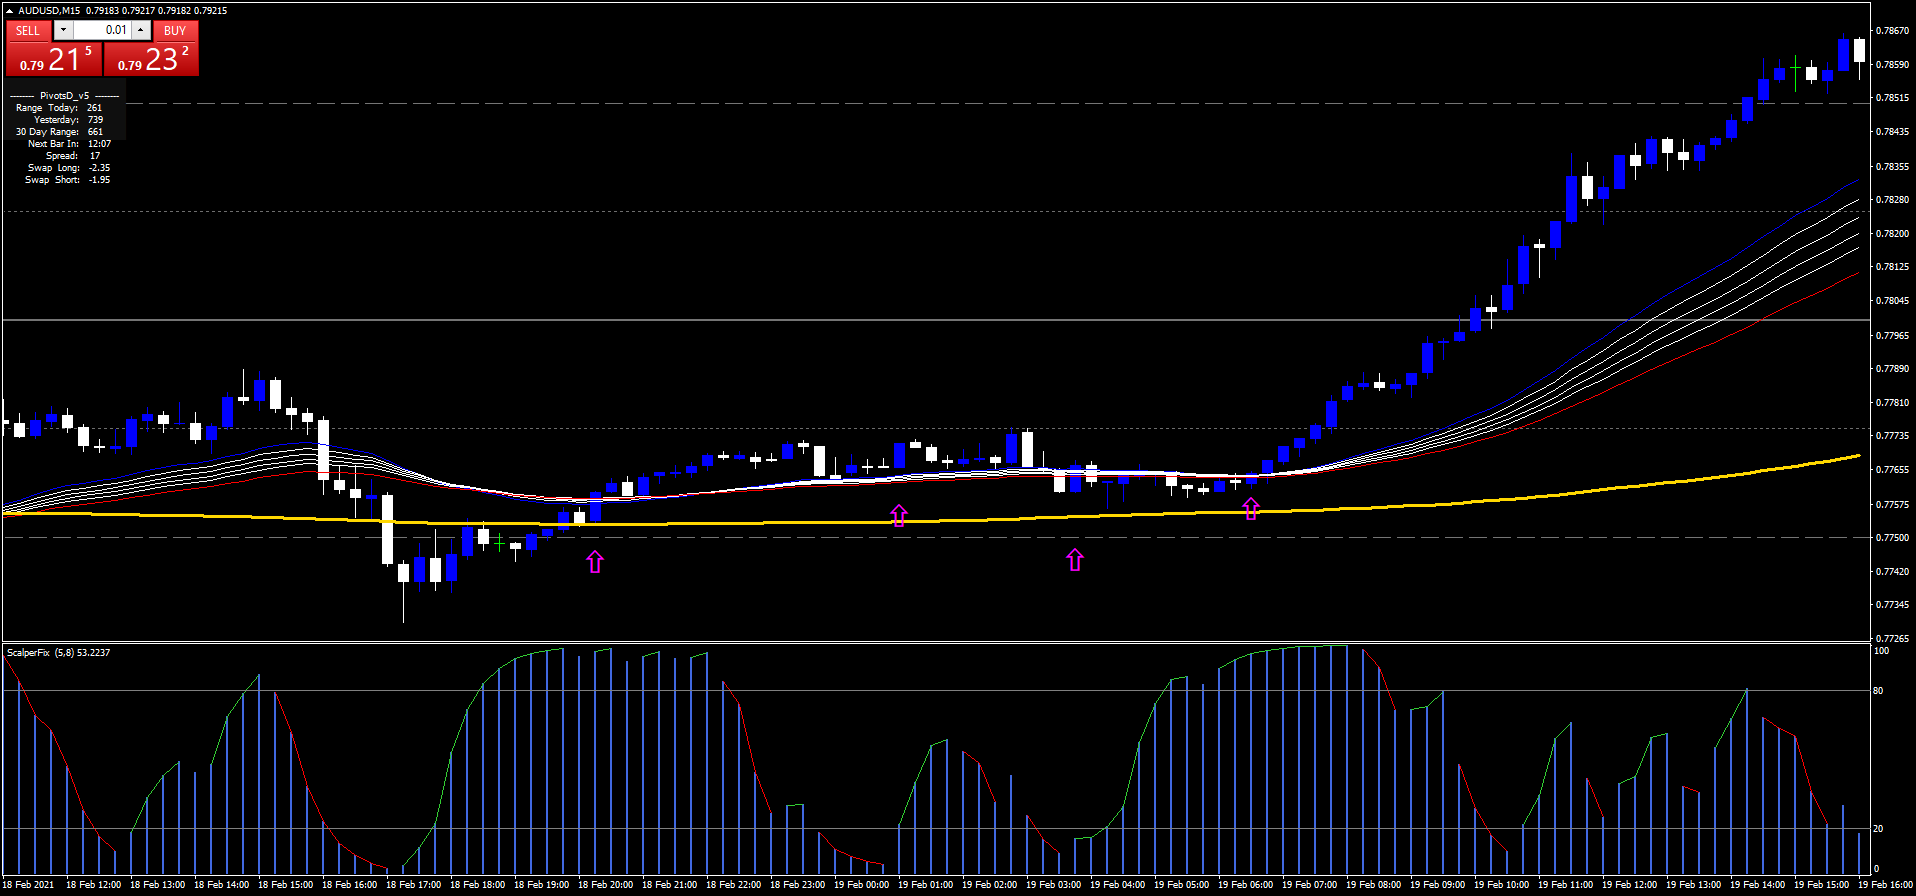The width and height of the screenshot is (1916, 896).
Task: Click the AUDUSD,M15 chart title text
Action: coord(49,11)
